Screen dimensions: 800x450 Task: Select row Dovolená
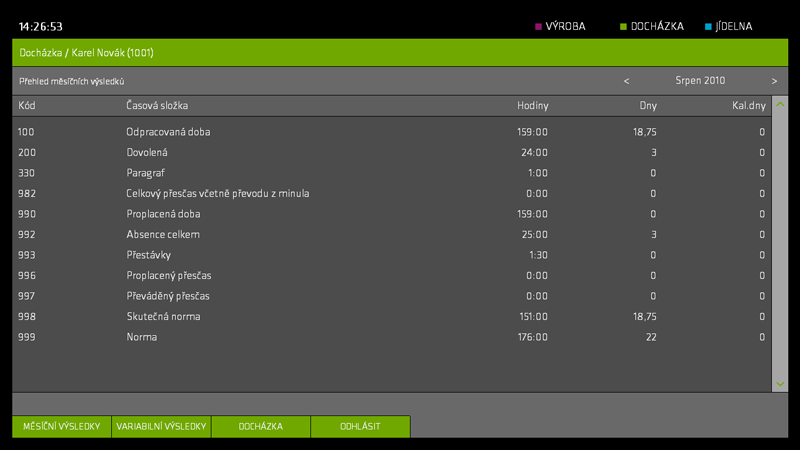pyautogui.click(x=391, y=153)
